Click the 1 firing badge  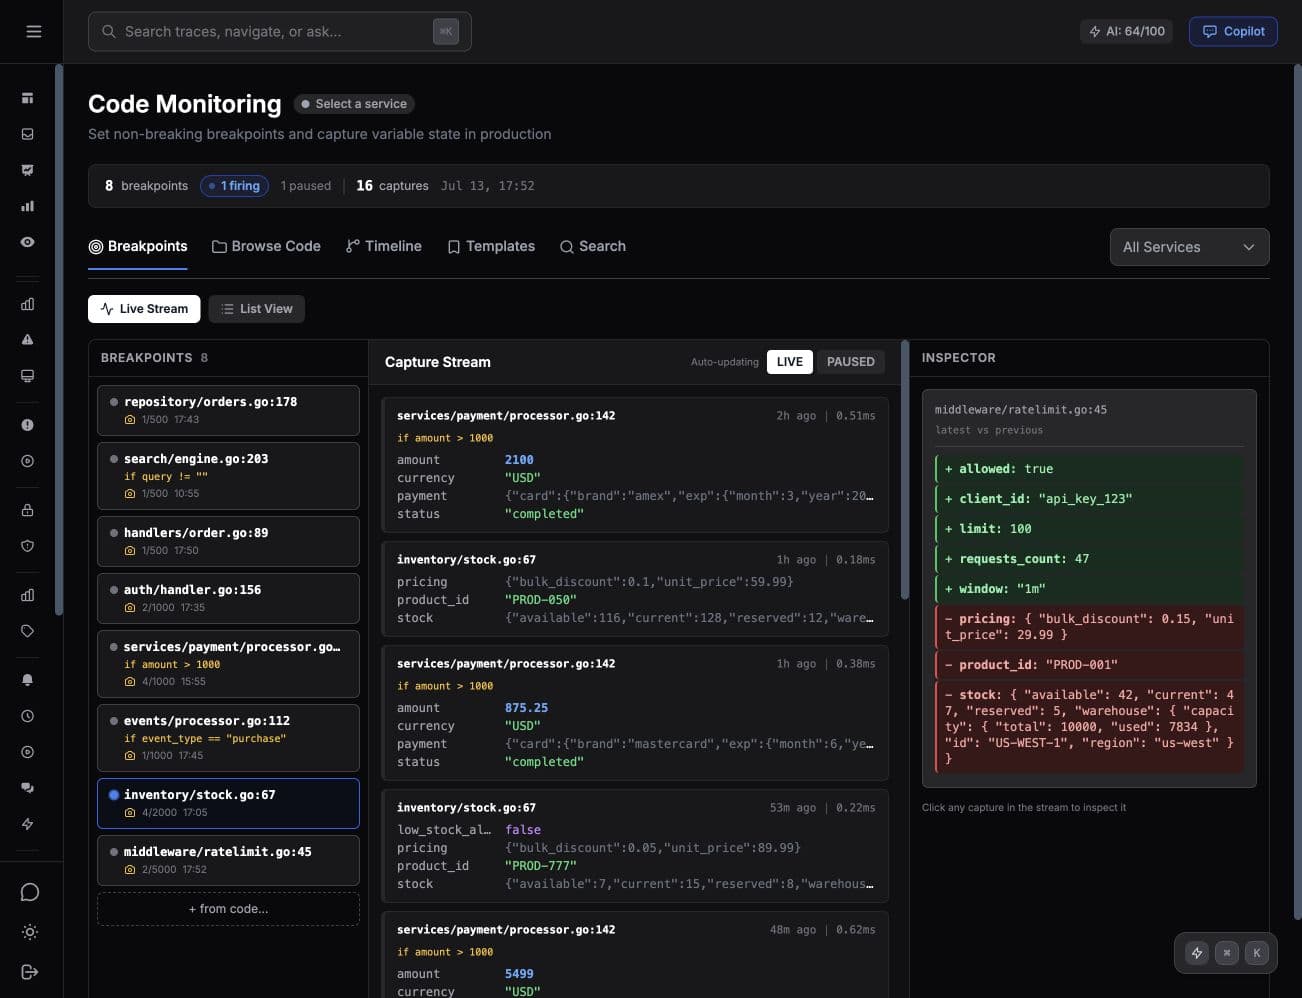tap(234, 186)
